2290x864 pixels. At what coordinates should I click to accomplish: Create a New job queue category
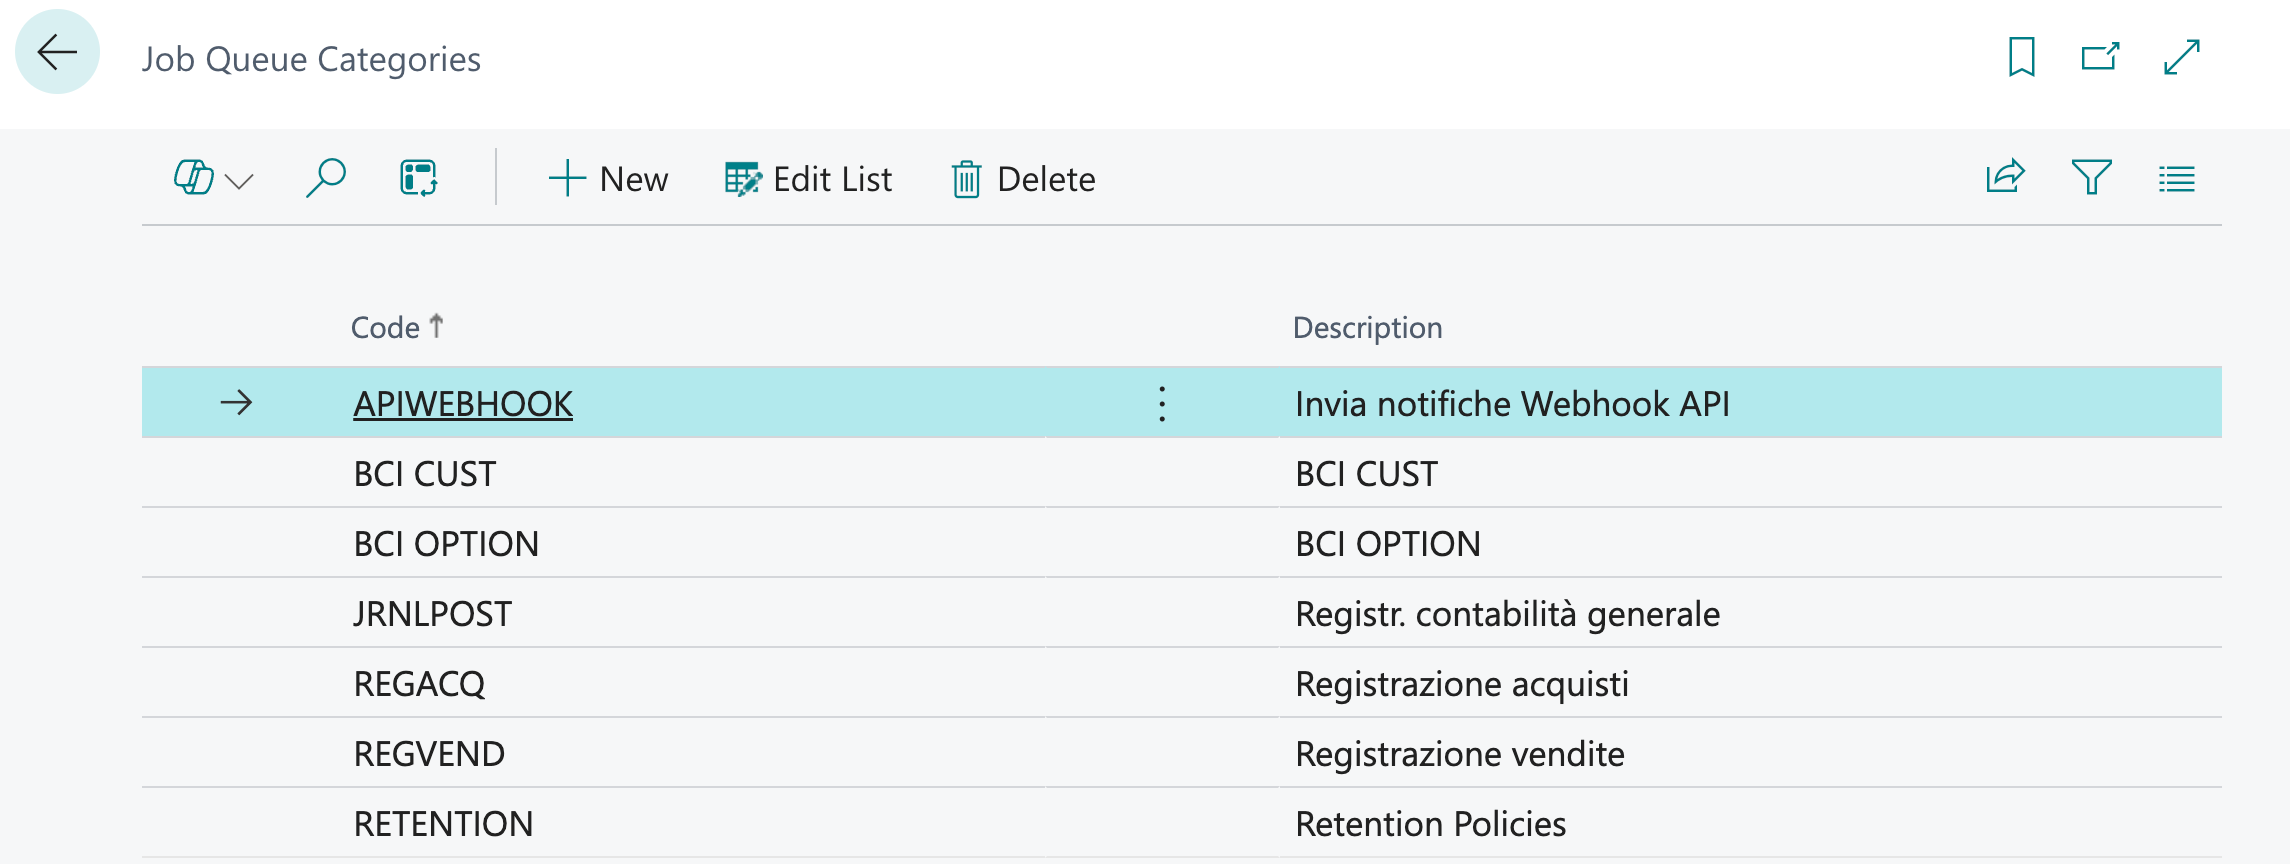coord(608,179)
